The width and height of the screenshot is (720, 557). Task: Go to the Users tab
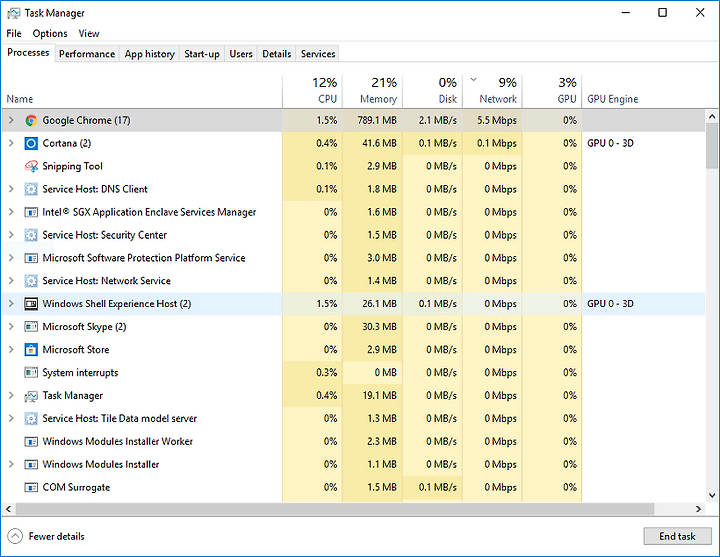tap(241, 54)
